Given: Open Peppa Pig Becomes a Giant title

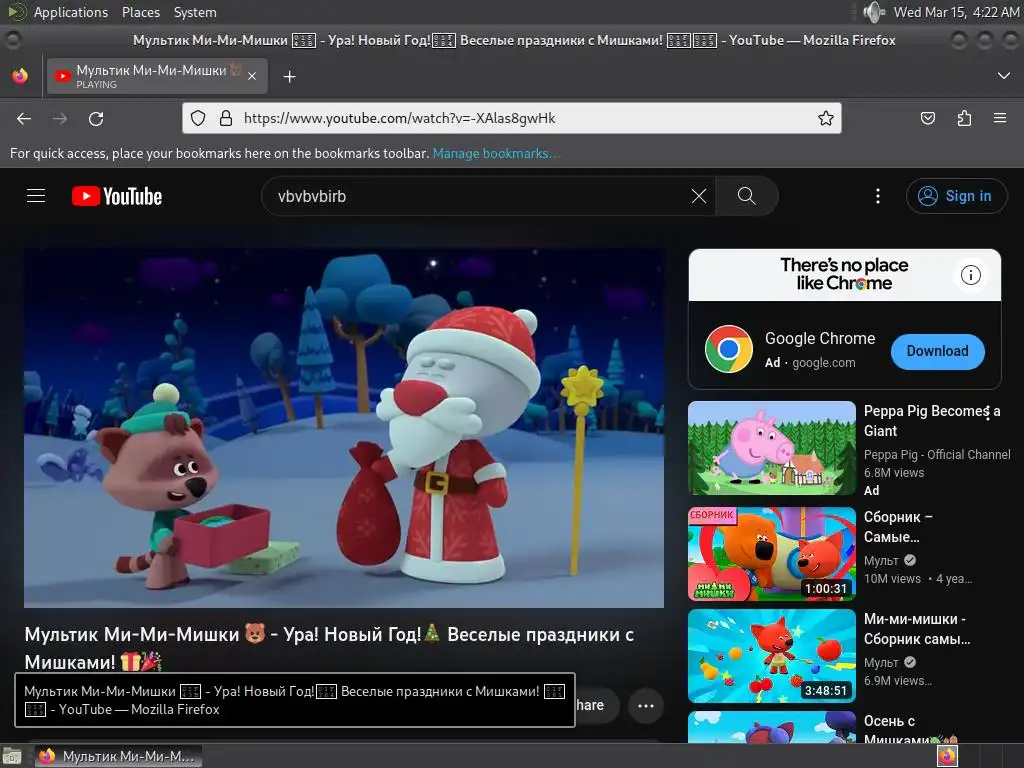Looking at the screenshot, I should (x=931, y=421).
